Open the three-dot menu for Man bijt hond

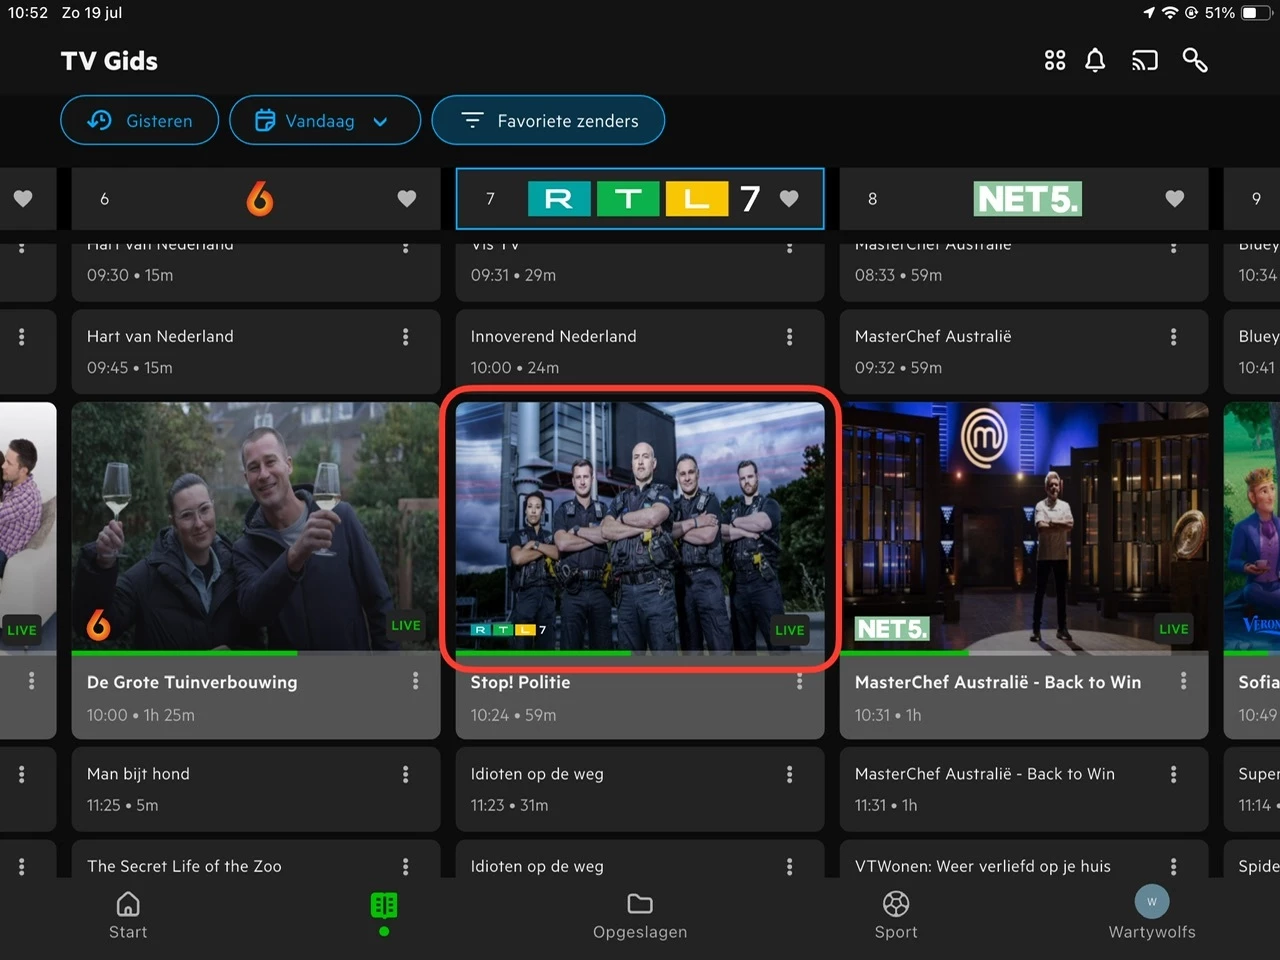tap(405, 774)
